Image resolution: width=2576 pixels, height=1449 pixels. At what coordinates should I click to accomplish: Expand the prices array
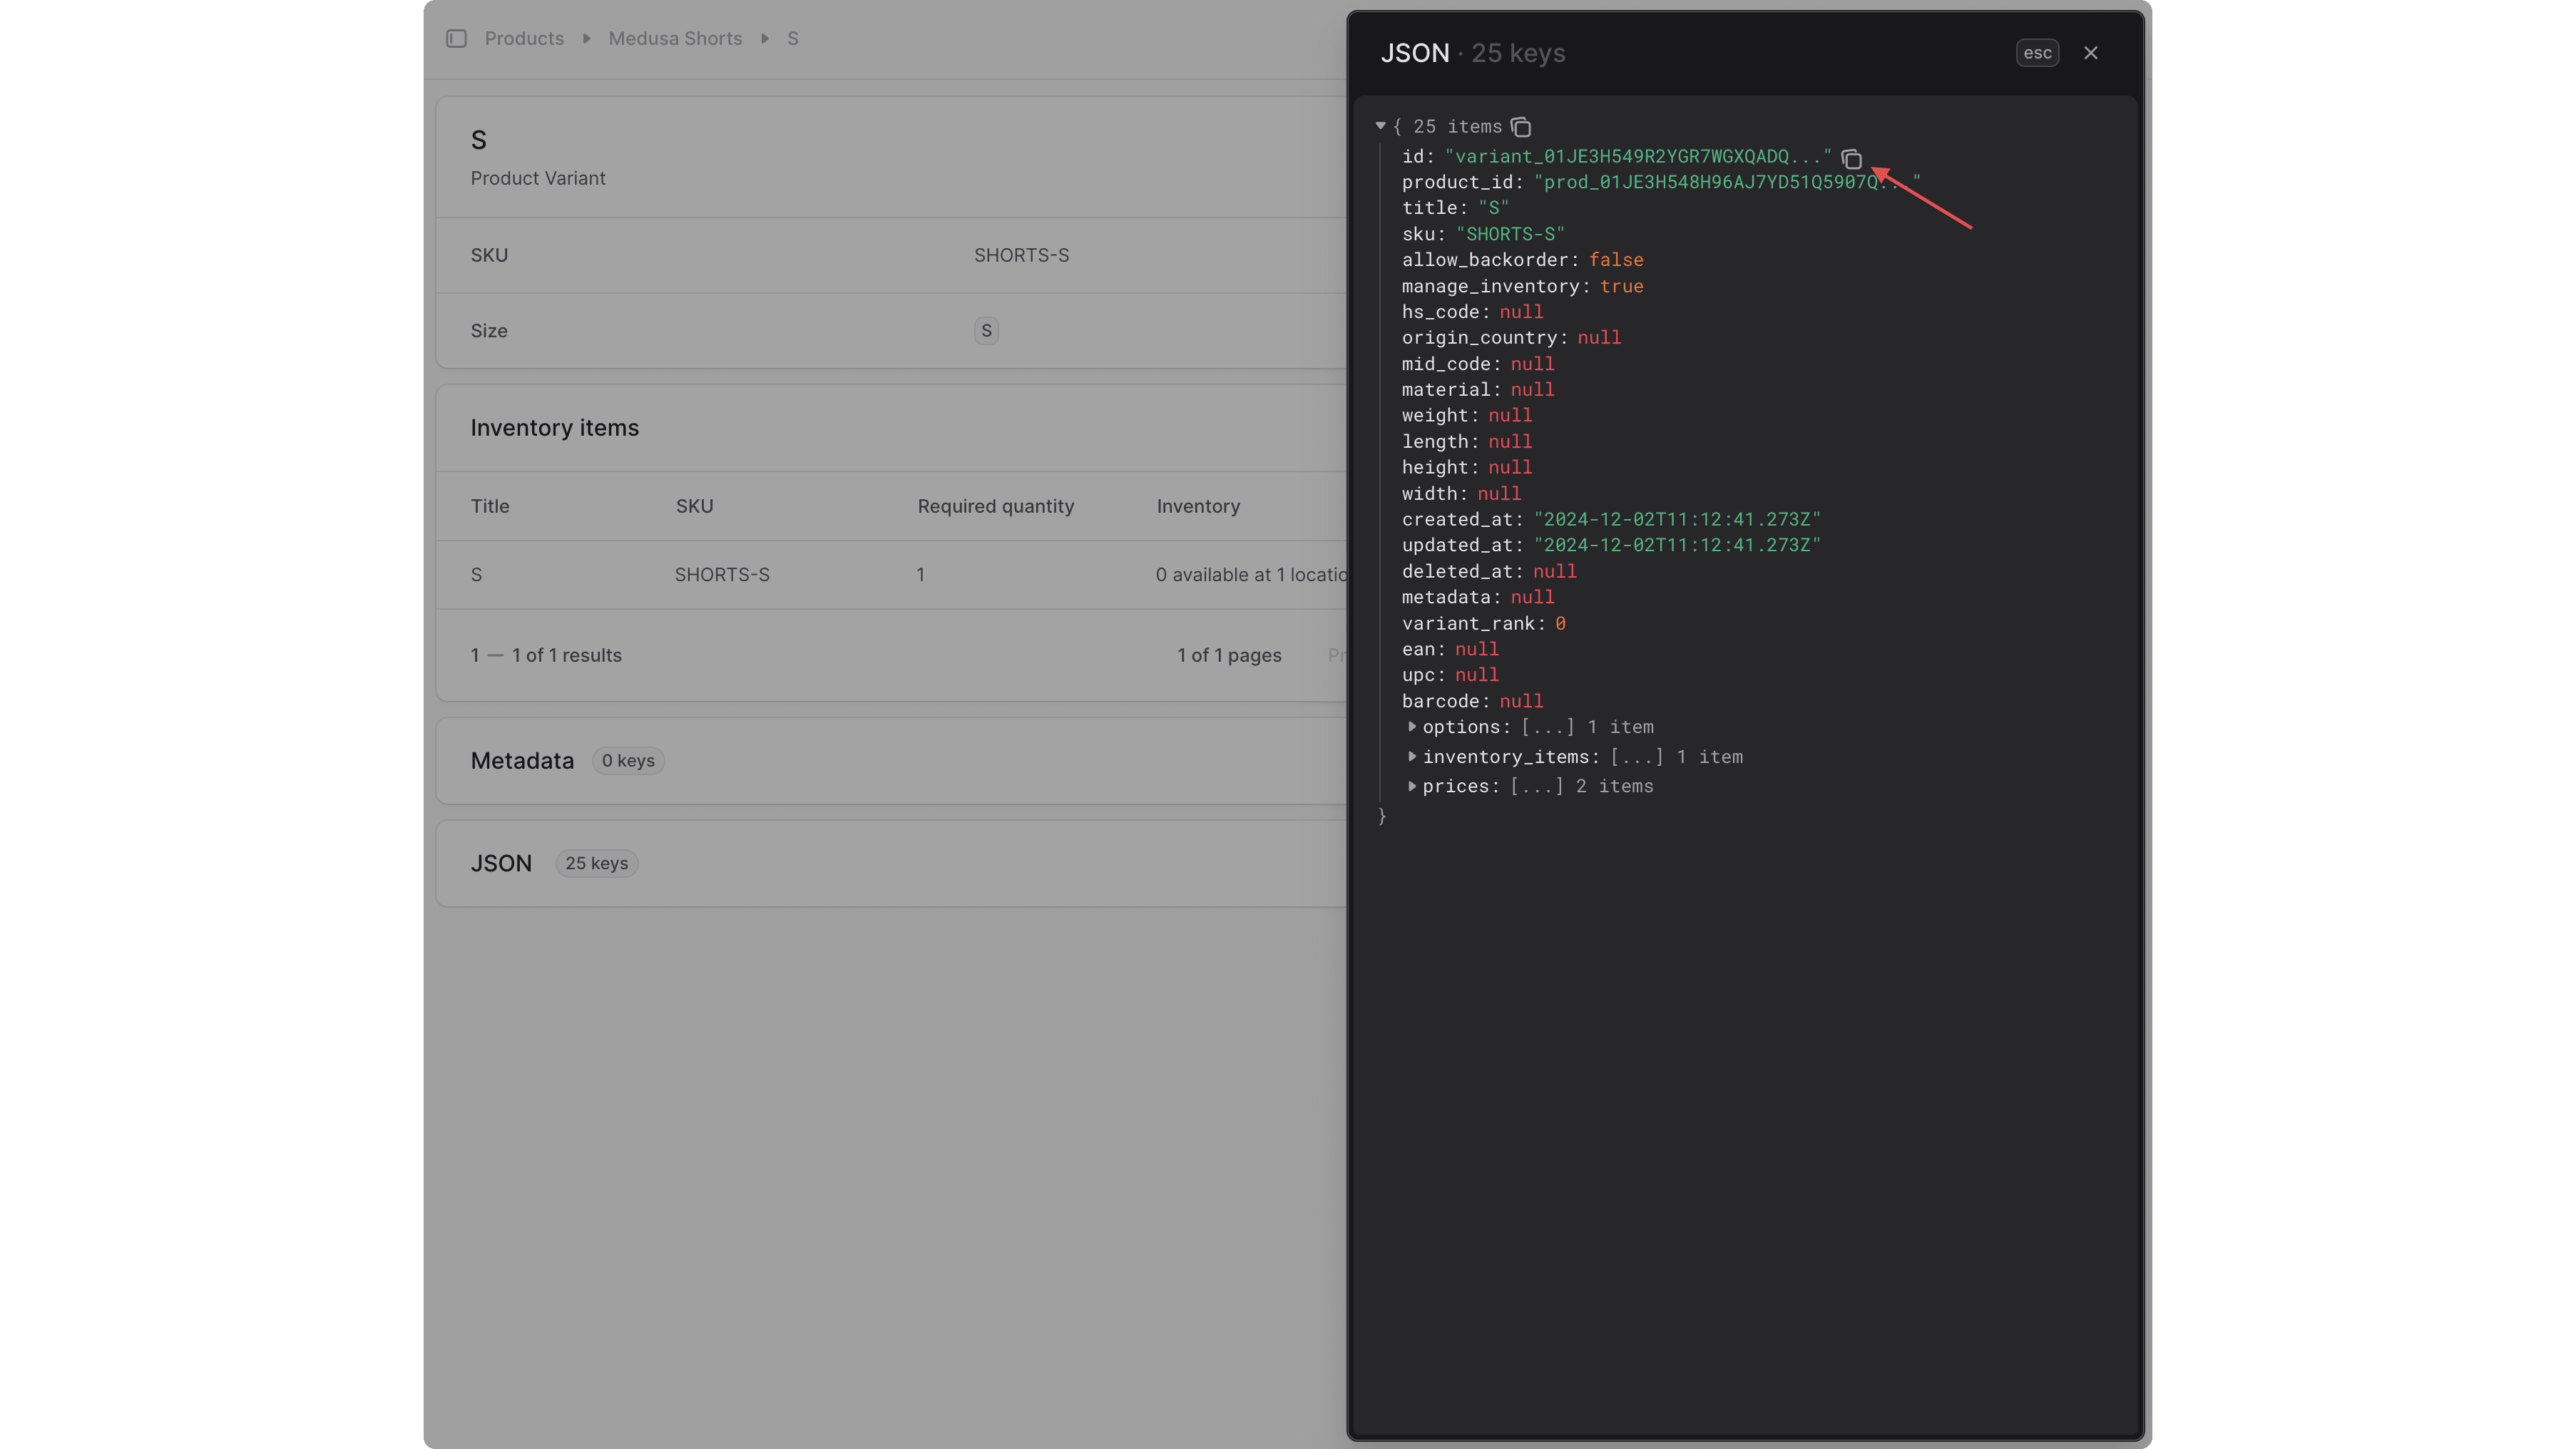click(x=1413, y=787)
